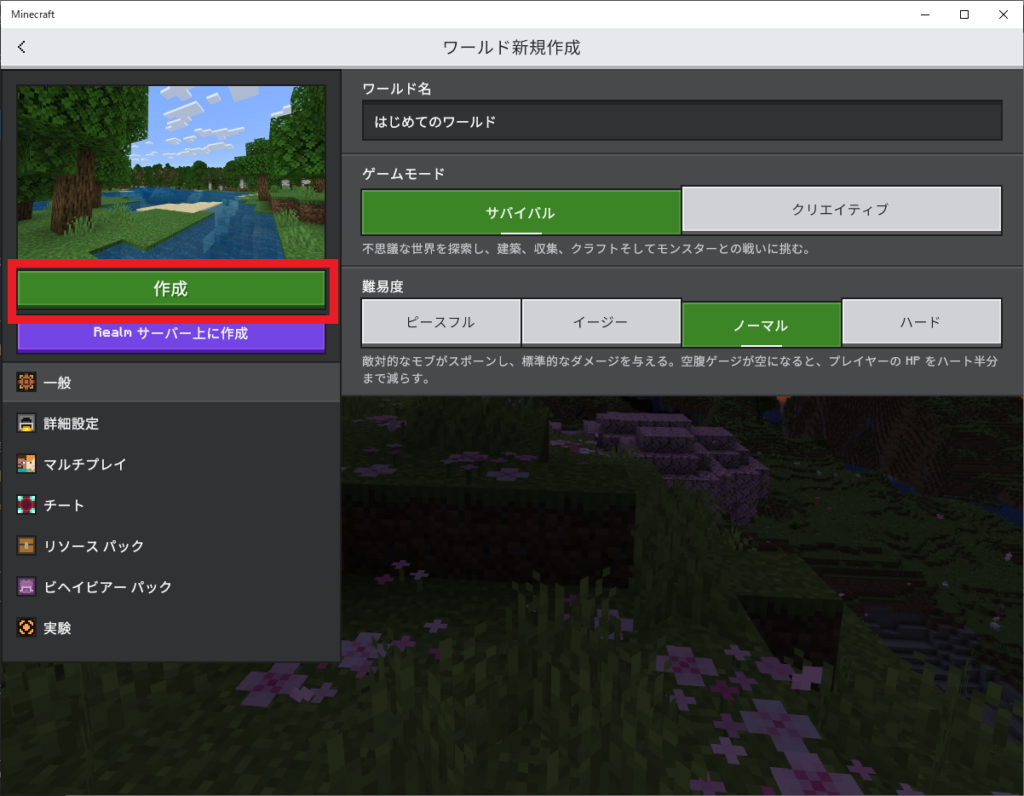
Task: Click the マルチプレイ character icon
Action: (x=26, y=464)
